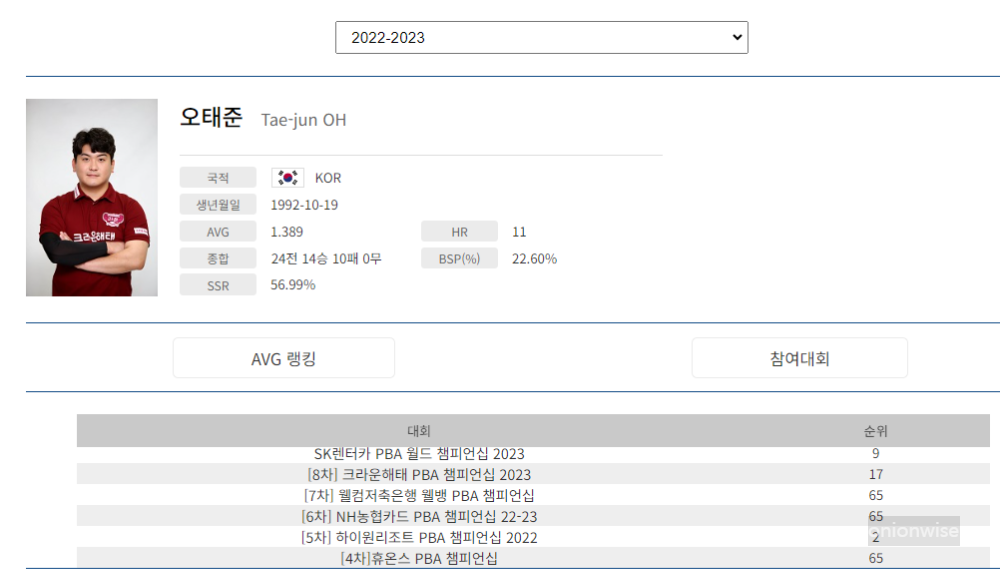Click the 국적 label badge

[x=217, y=177]
